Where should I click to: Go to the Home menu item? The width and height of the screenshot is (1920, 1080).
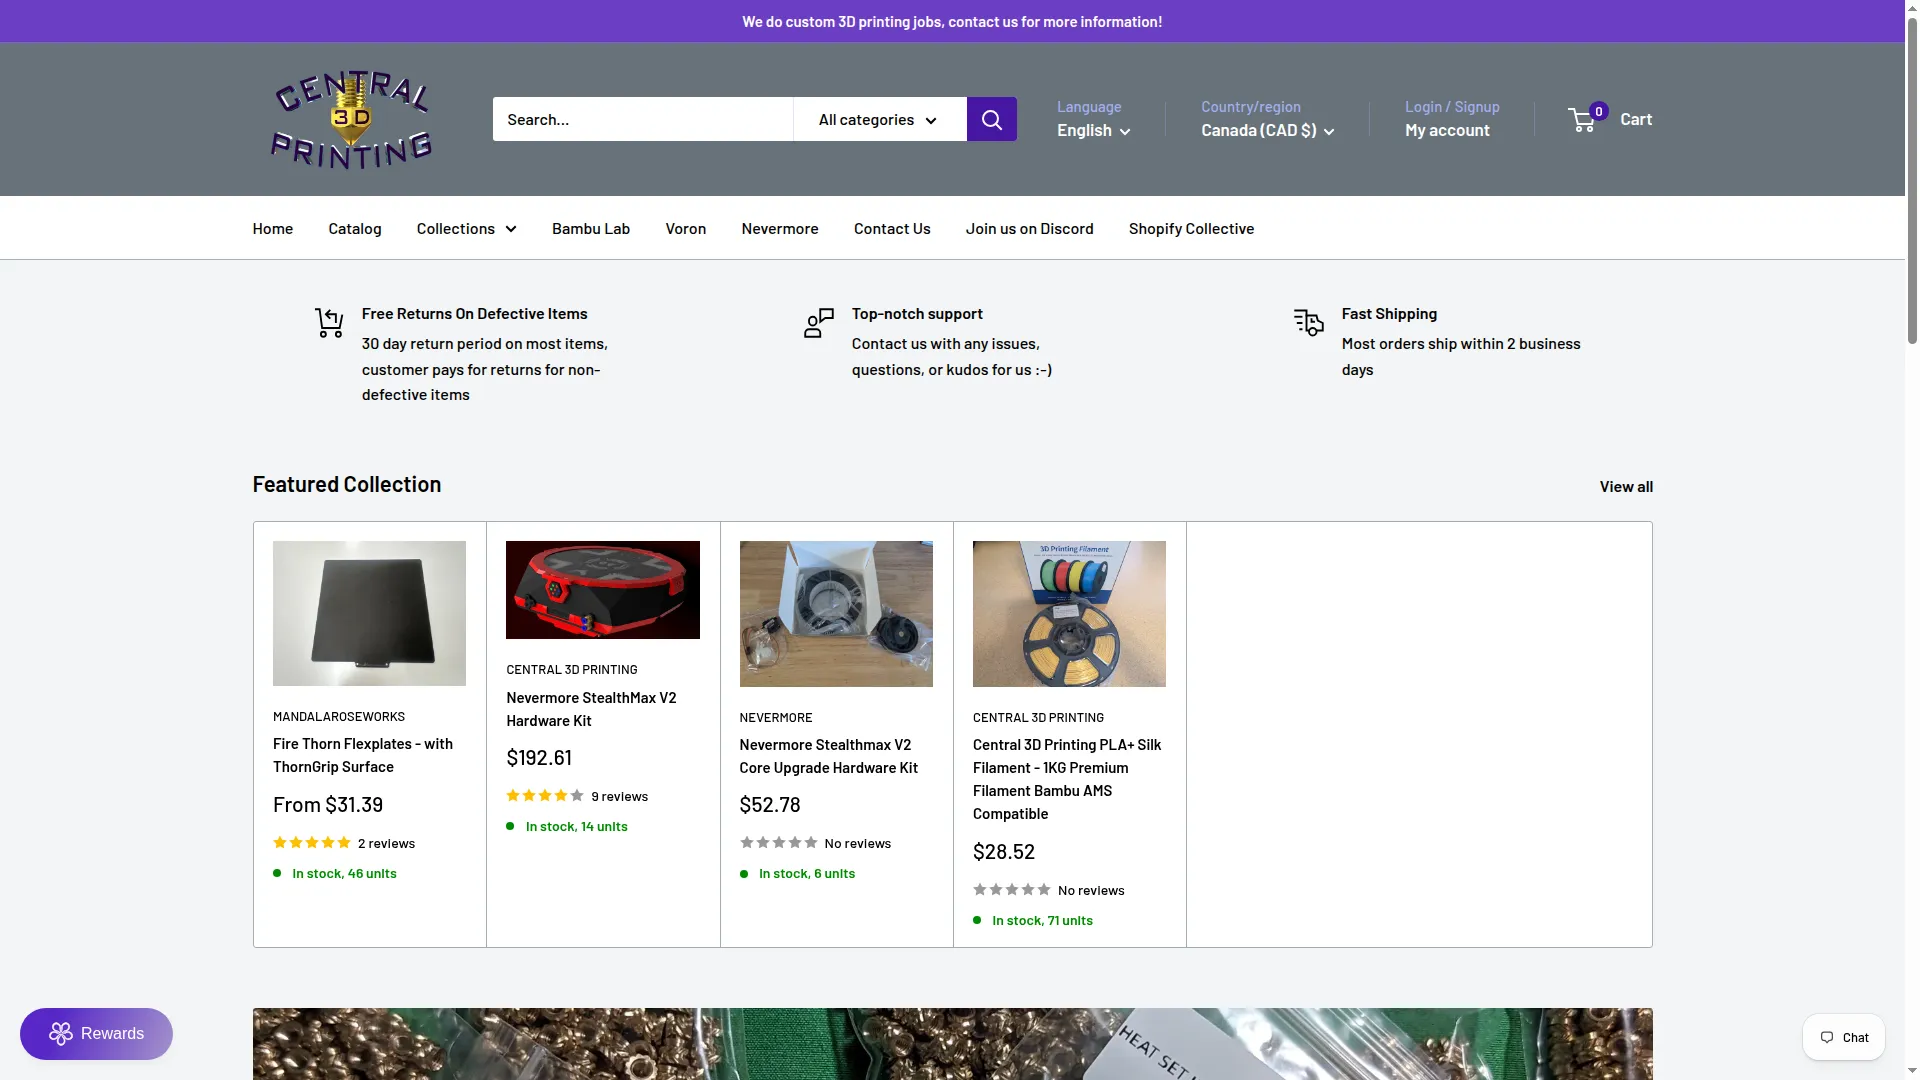(x=273, y=228)
